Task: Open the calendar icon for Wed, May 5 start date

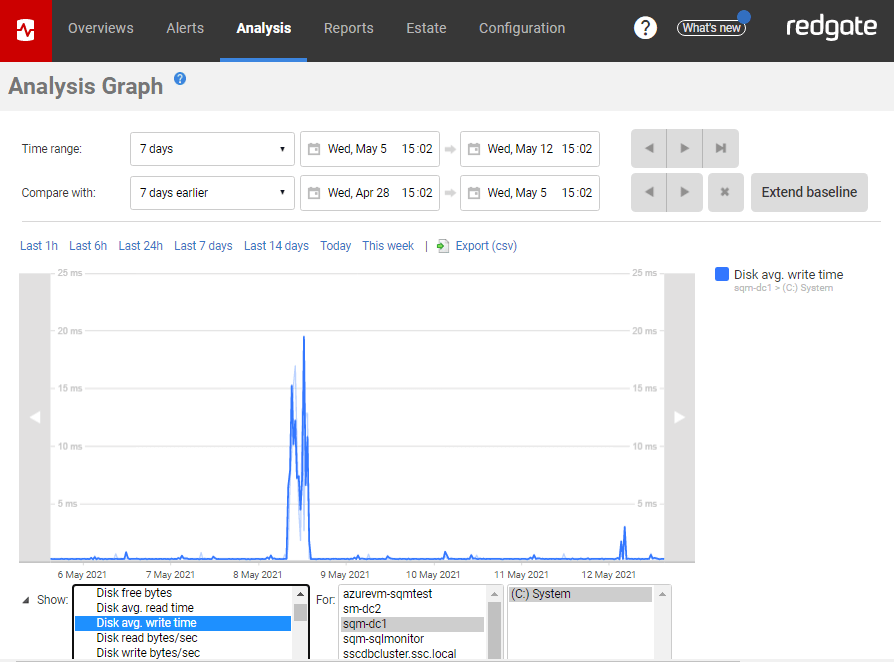Action: tap(315, 148)
